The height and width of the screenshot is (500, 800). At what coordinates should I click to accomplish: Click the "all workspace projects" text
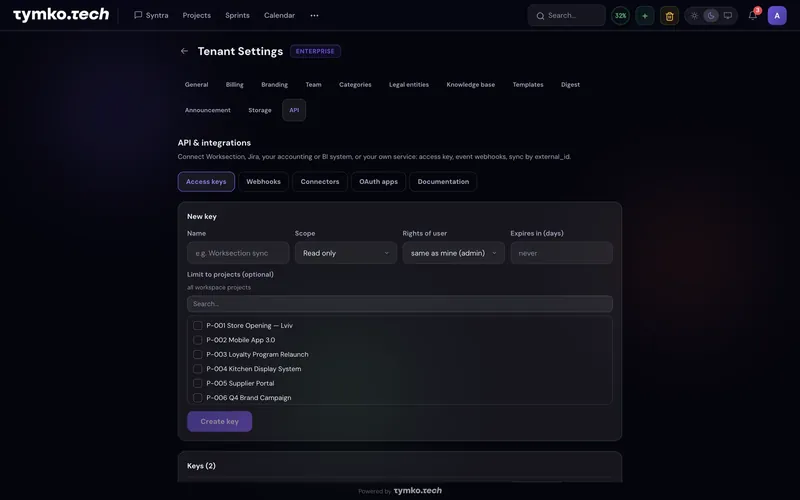[x=219, y=287]
